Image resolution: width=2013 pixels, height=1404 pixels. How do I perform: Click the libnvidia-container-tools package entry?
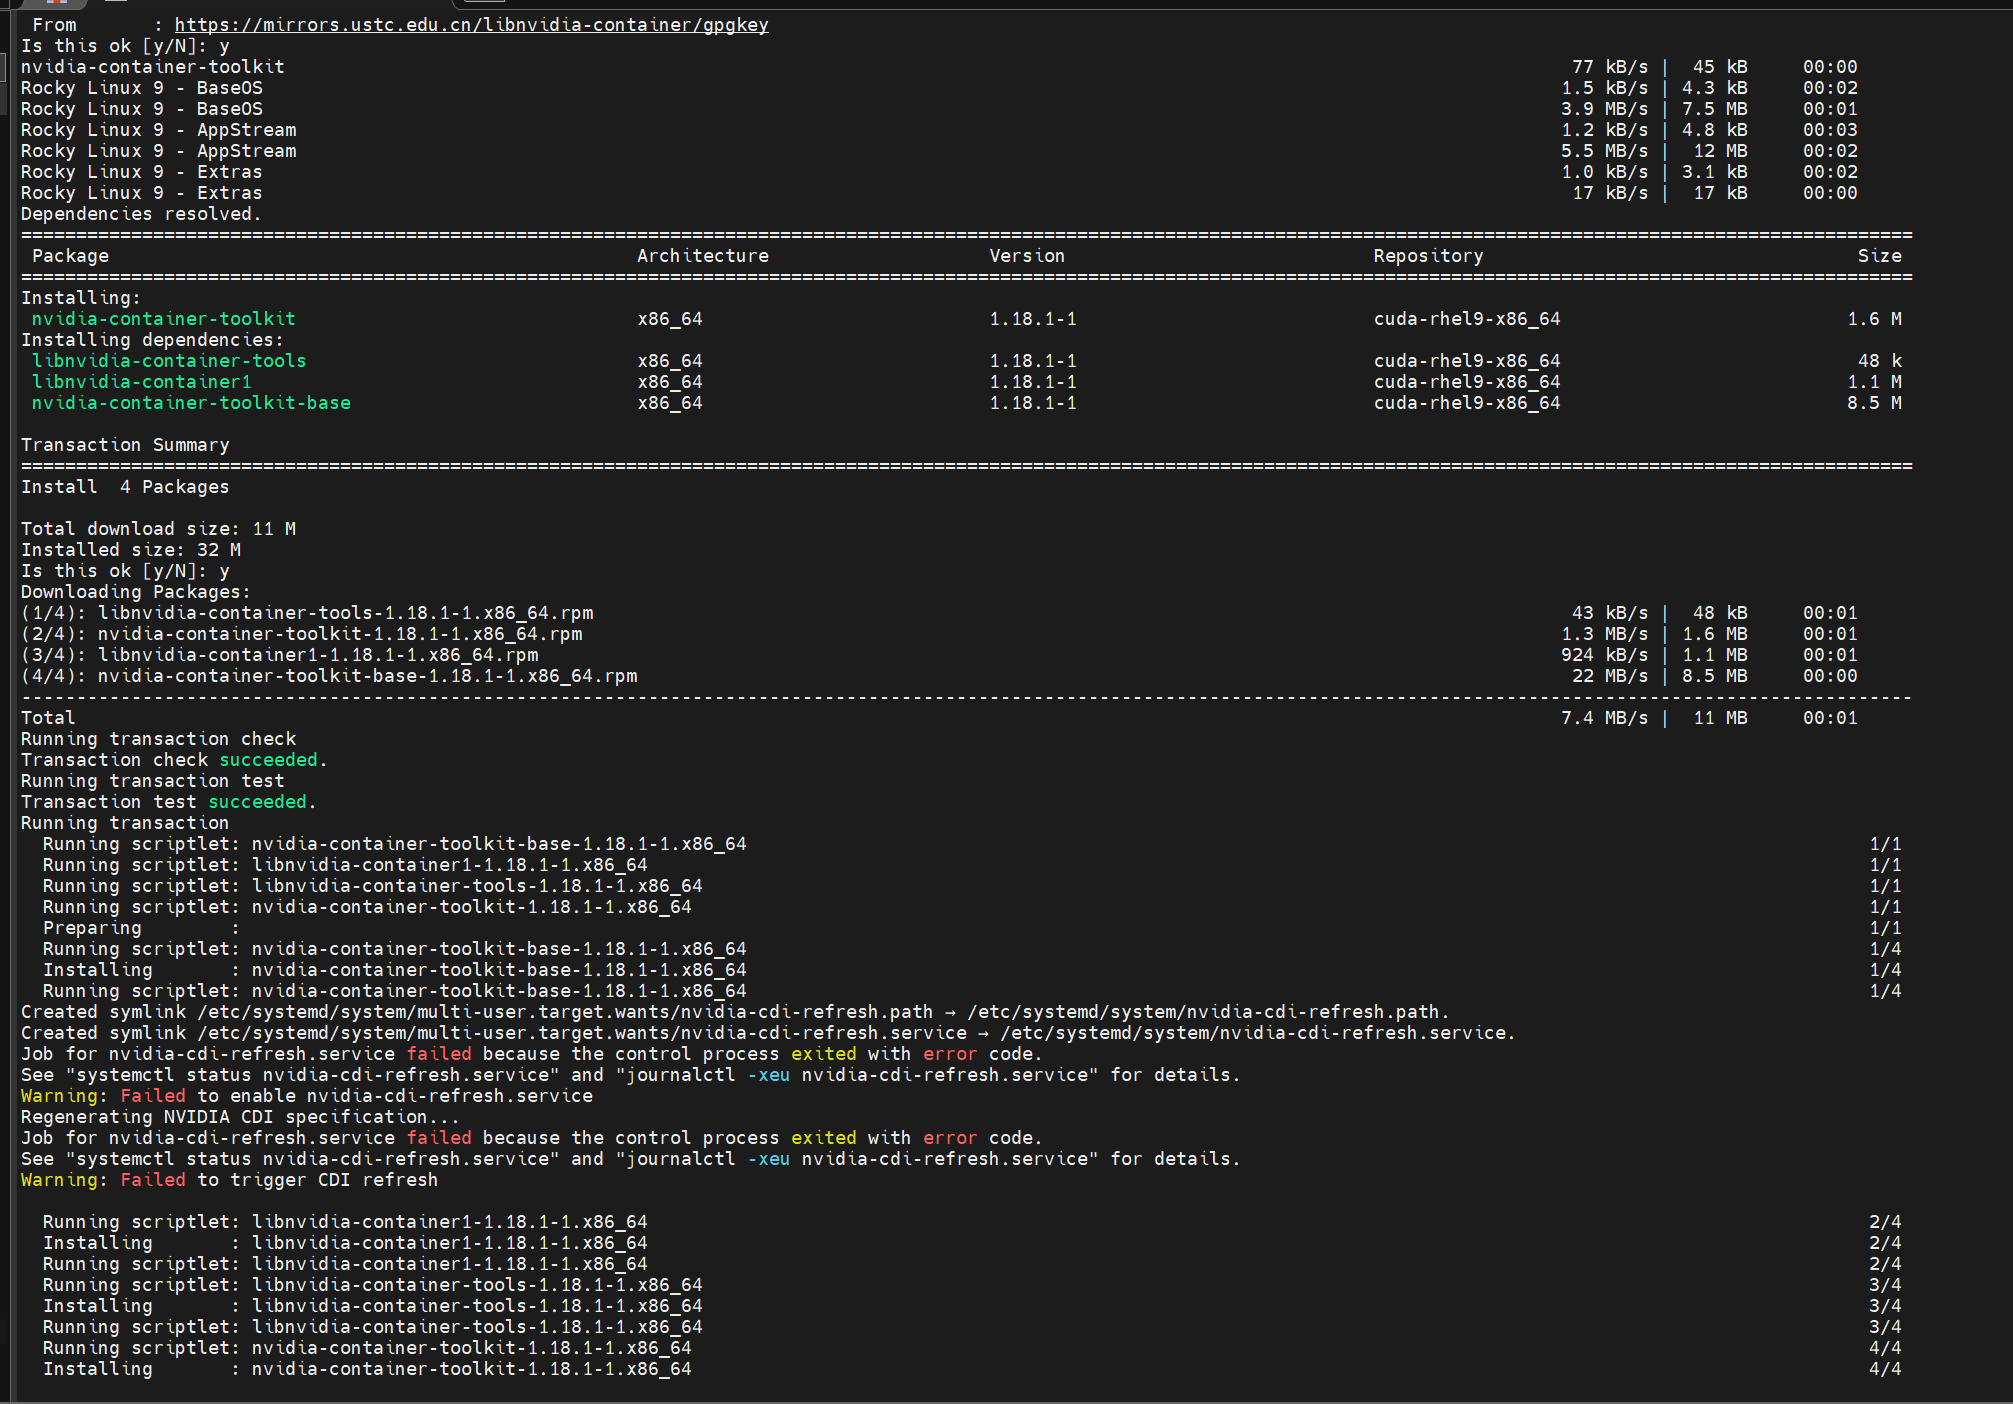[168, 361]
